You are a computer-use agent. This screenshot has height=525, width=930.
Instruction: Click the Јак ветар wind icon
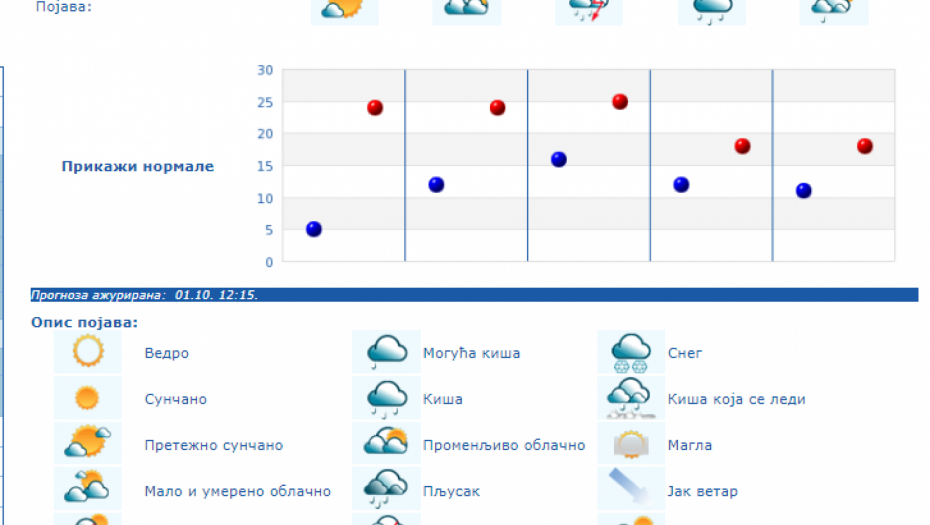[631, 490]
